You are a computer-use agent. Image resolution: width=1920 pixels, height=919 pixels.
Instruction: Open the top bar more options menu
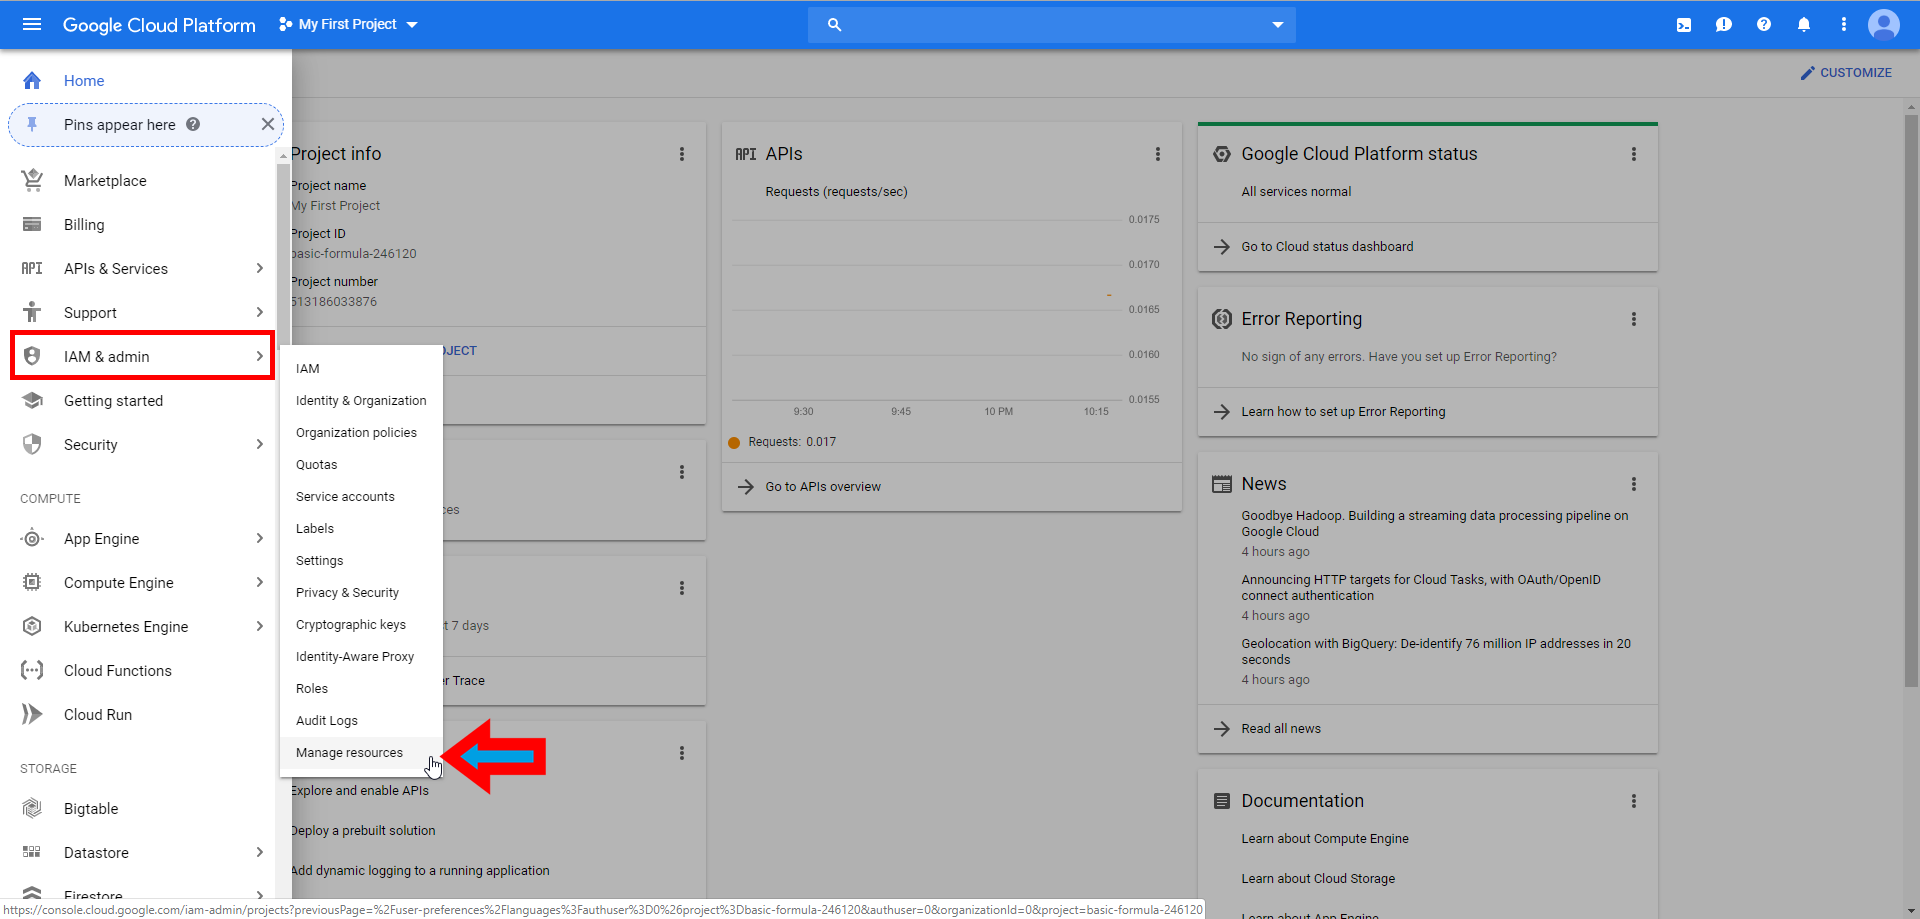(x=1844, y=25)
